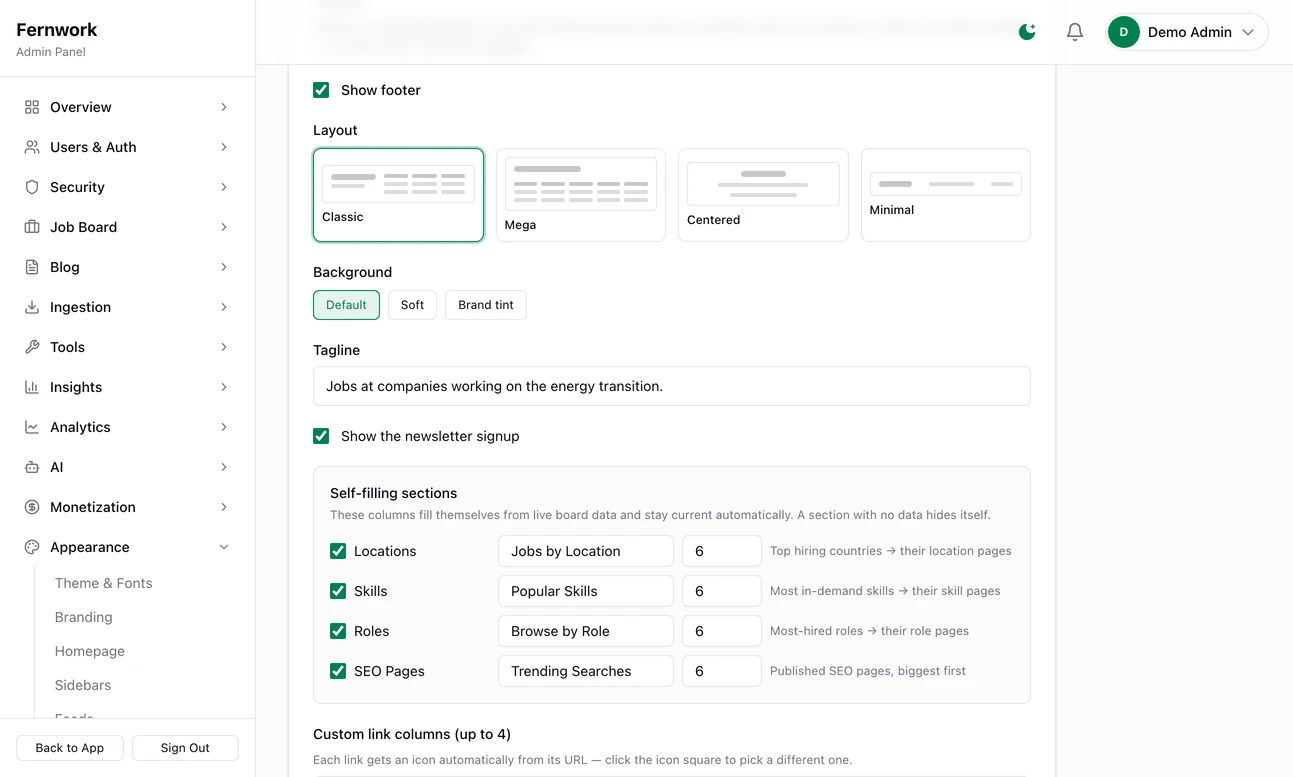
Task: Click the Blog document icon
Action: (32, 267)
